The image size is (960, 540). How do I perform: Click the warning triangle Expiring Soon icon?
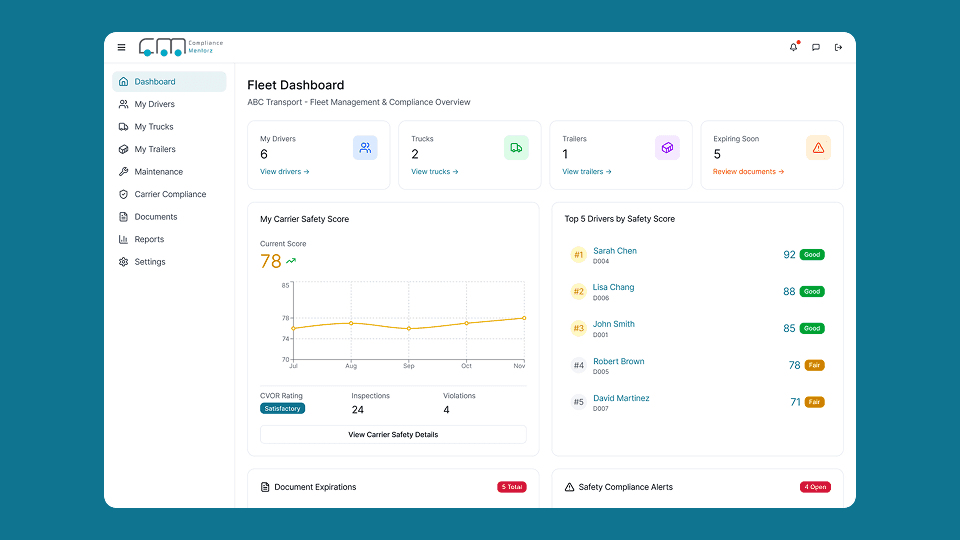pos(818,148)
